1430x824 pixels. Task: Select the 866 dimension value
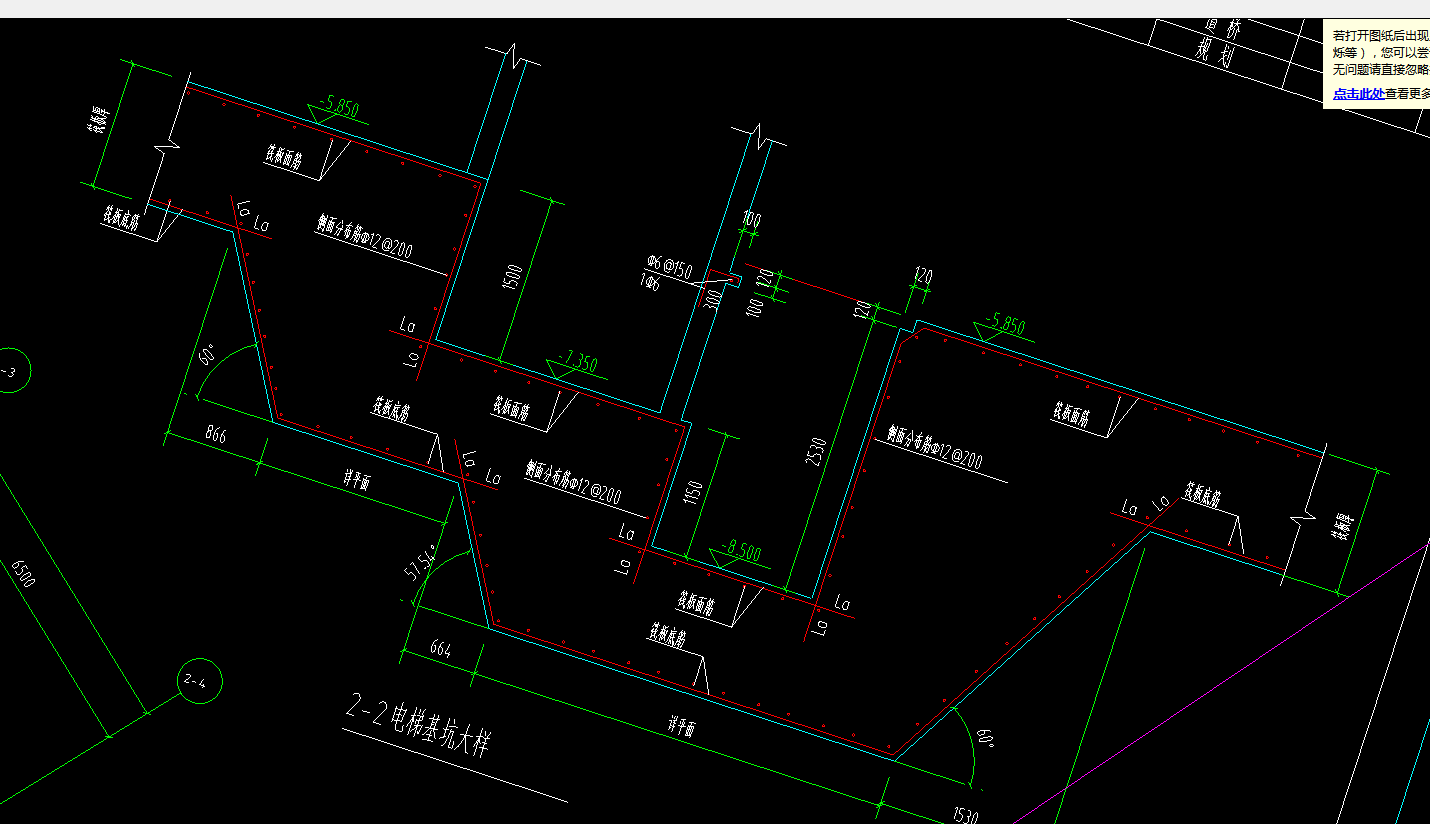214,434
